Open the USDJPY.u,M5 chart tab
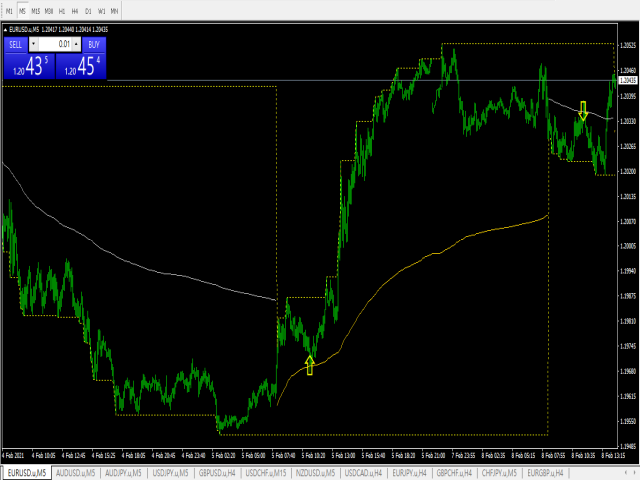Image resolution: width=640 pixels, height=480 pixels. 170,473
